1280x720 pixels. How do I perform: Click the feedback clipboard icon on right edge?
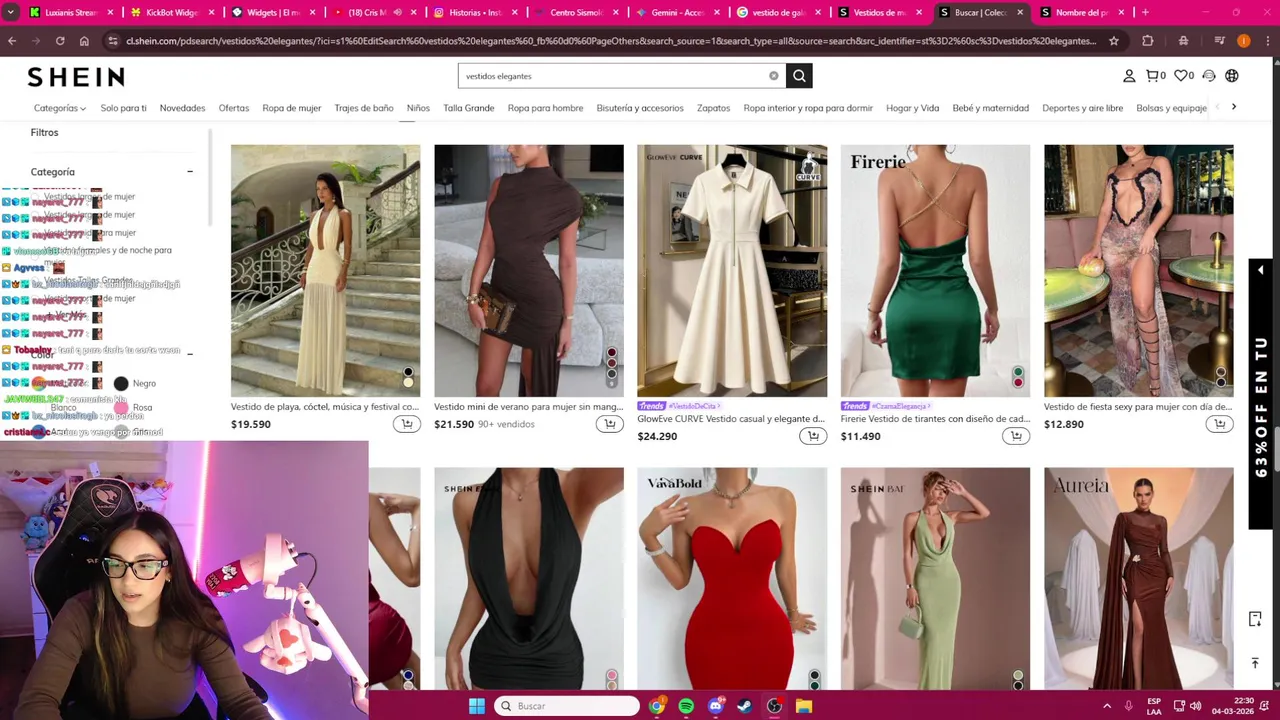pyautogui.click(x=1255, y=619)
